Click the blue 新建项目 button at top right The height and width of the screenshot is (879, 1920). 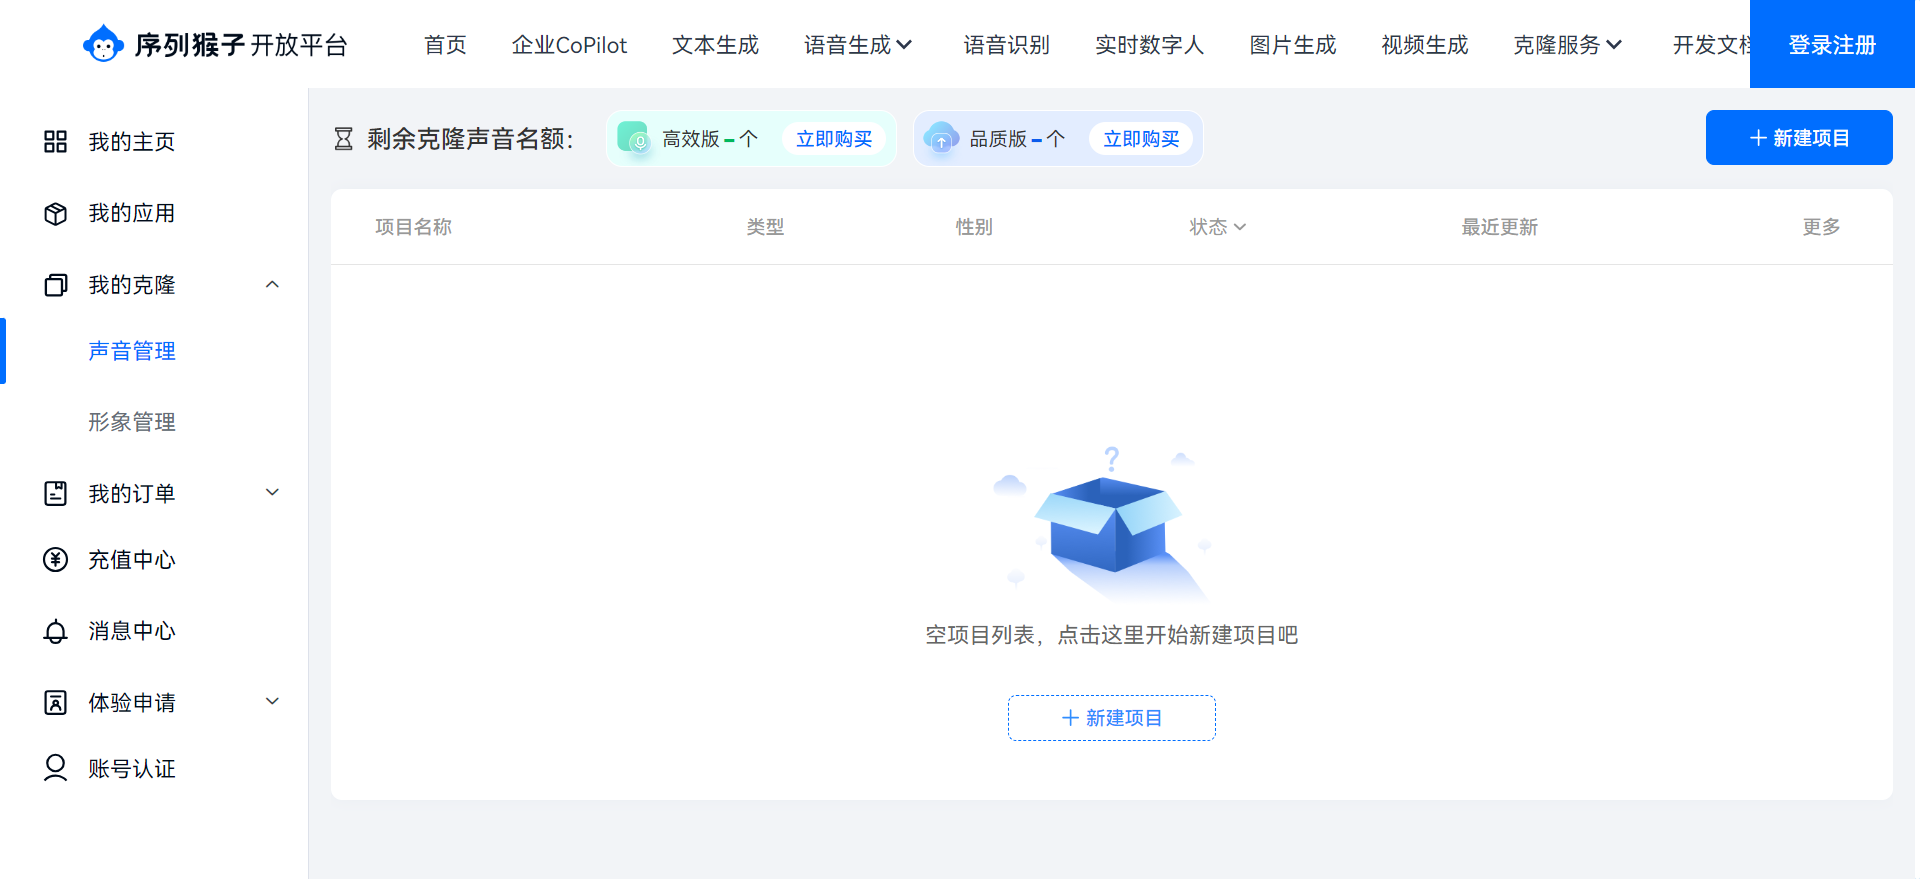(1798, 138)
